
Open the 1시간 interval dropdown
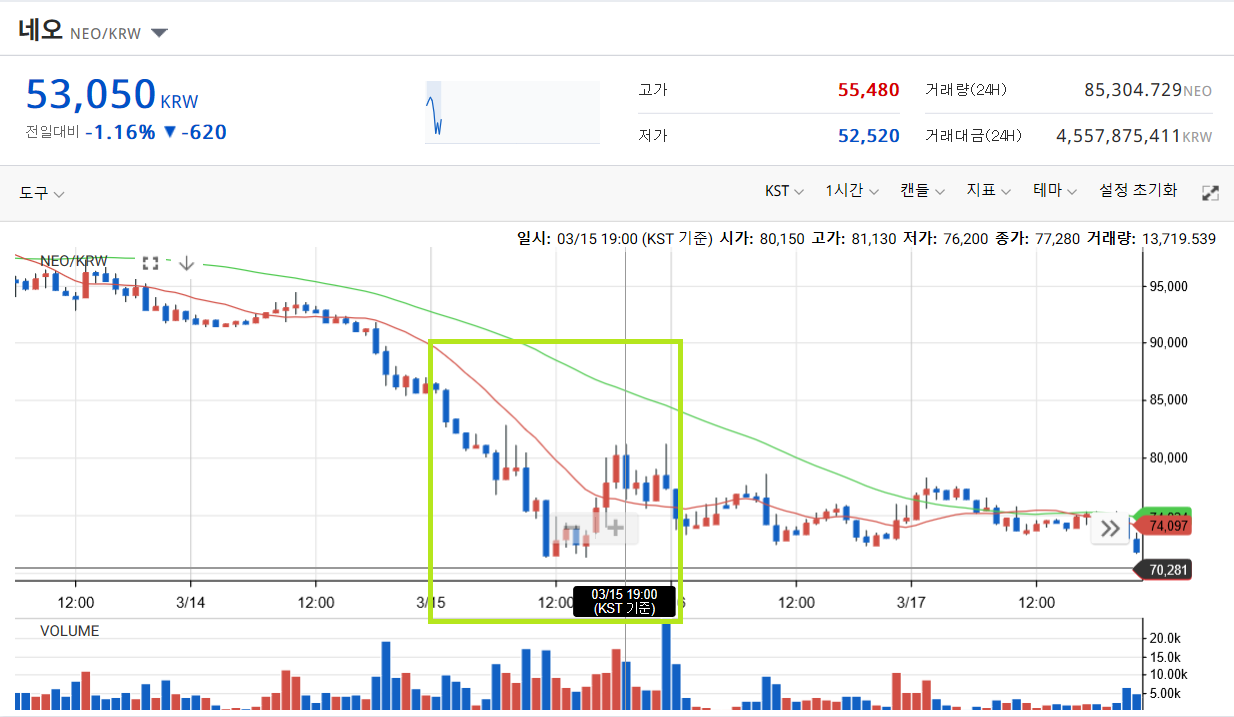tap(850, 190)
